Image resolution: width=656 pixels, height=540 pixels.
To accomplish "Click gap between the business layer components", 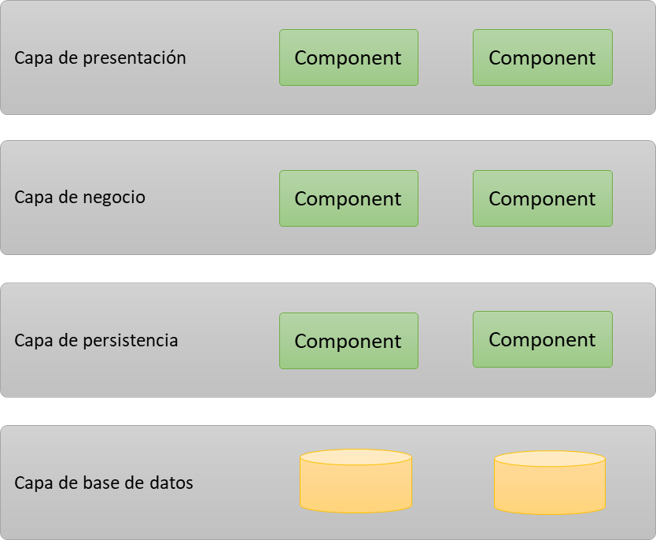I will click(x=445, y=198).
